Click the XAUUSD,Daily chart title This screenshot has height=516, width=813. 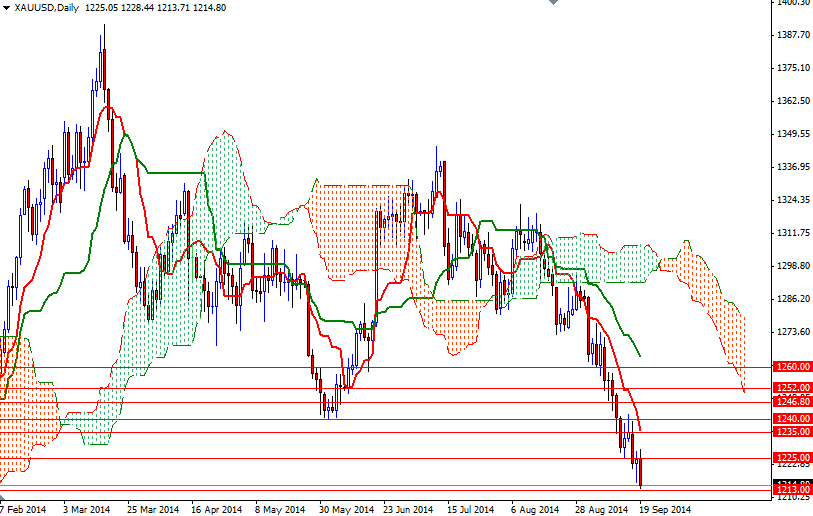coord(45,7)
